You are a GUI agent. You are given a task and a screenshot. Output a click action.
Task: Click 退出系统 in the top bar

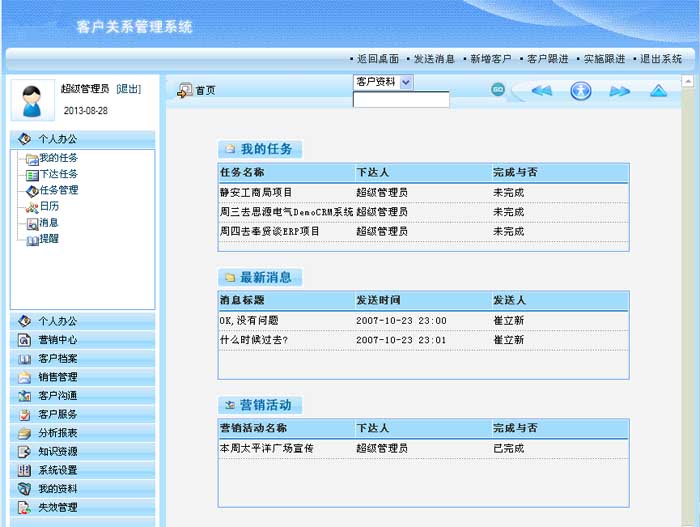[x=660, y=59]
